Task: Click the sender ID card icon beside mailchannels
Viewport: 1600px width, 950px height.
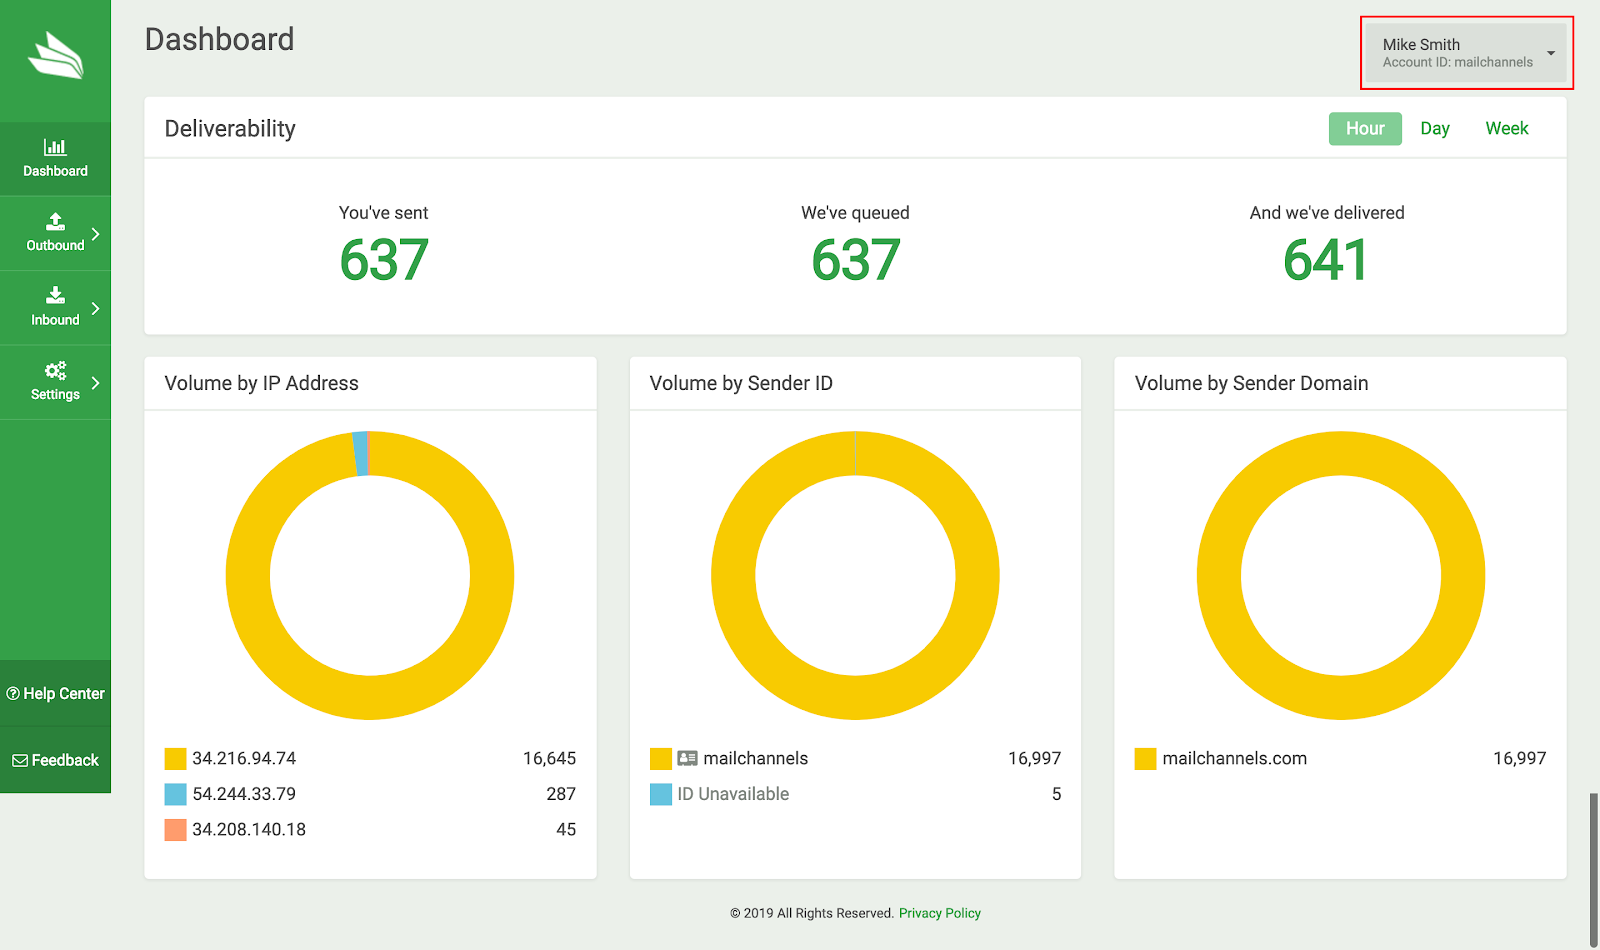Action: click(x=687, y=758)
